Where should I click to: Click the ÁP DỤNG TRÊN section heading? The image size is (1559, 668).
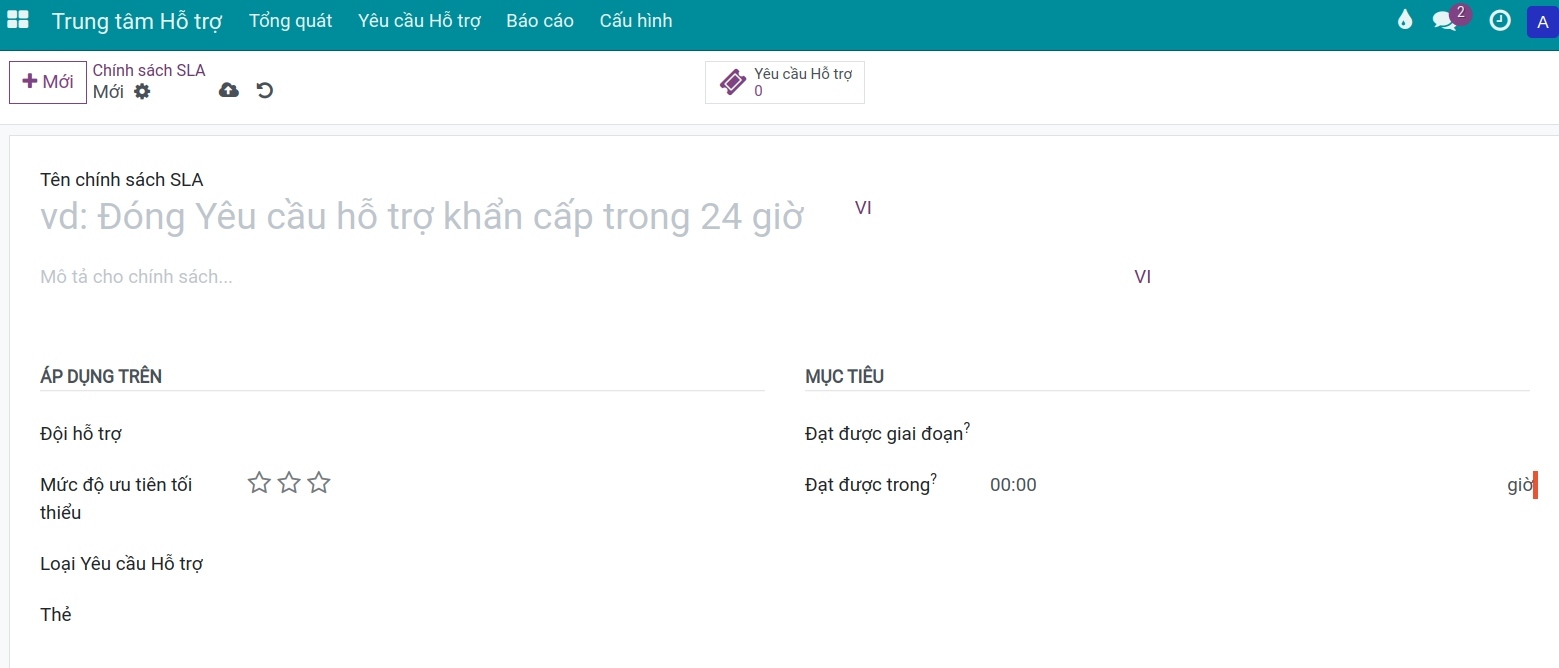(x=101, y=376)
